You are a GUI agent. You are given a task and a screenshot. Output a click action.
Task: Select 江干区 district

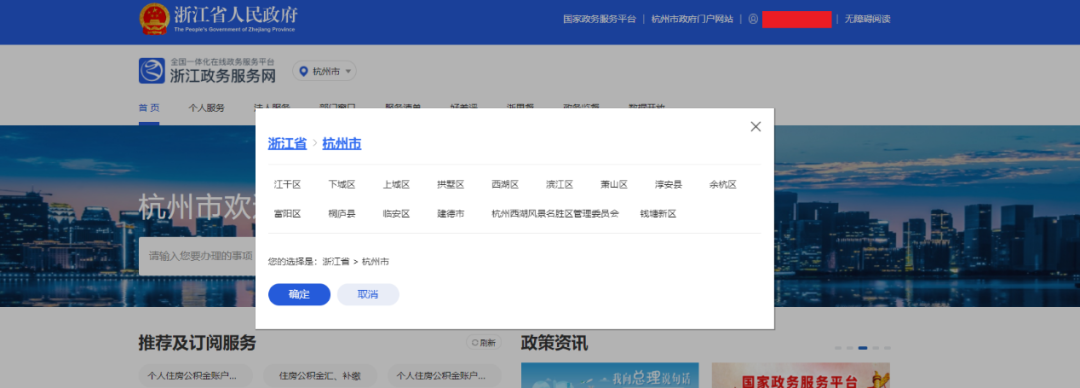287,185
